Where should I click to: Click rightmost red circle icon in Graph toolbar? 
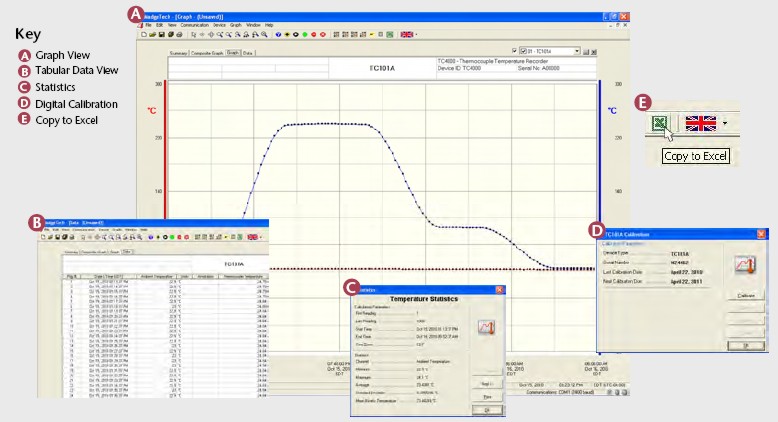coord(323,35)
